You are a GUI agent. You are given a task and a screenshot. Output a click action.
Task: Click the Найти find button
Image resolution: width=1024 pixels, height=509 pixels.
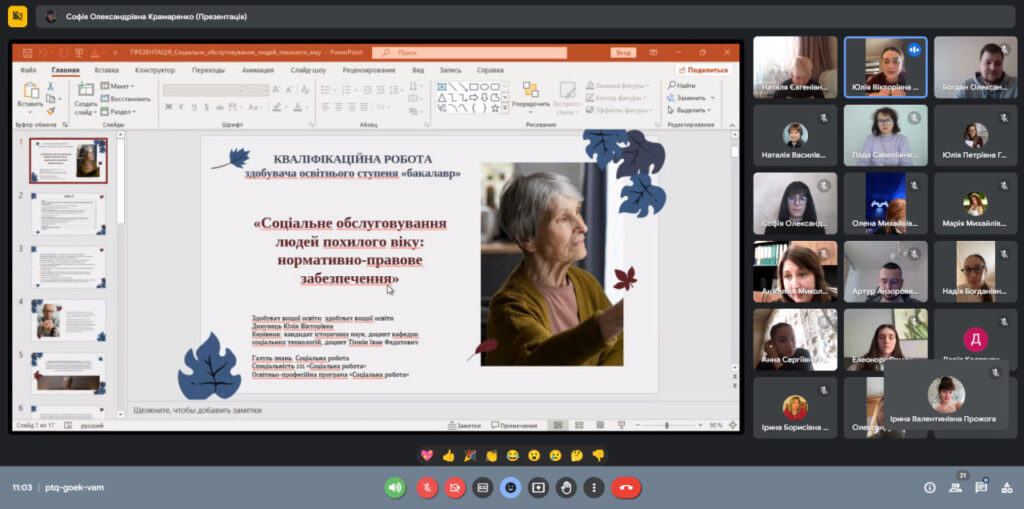[x=684, y=86]
